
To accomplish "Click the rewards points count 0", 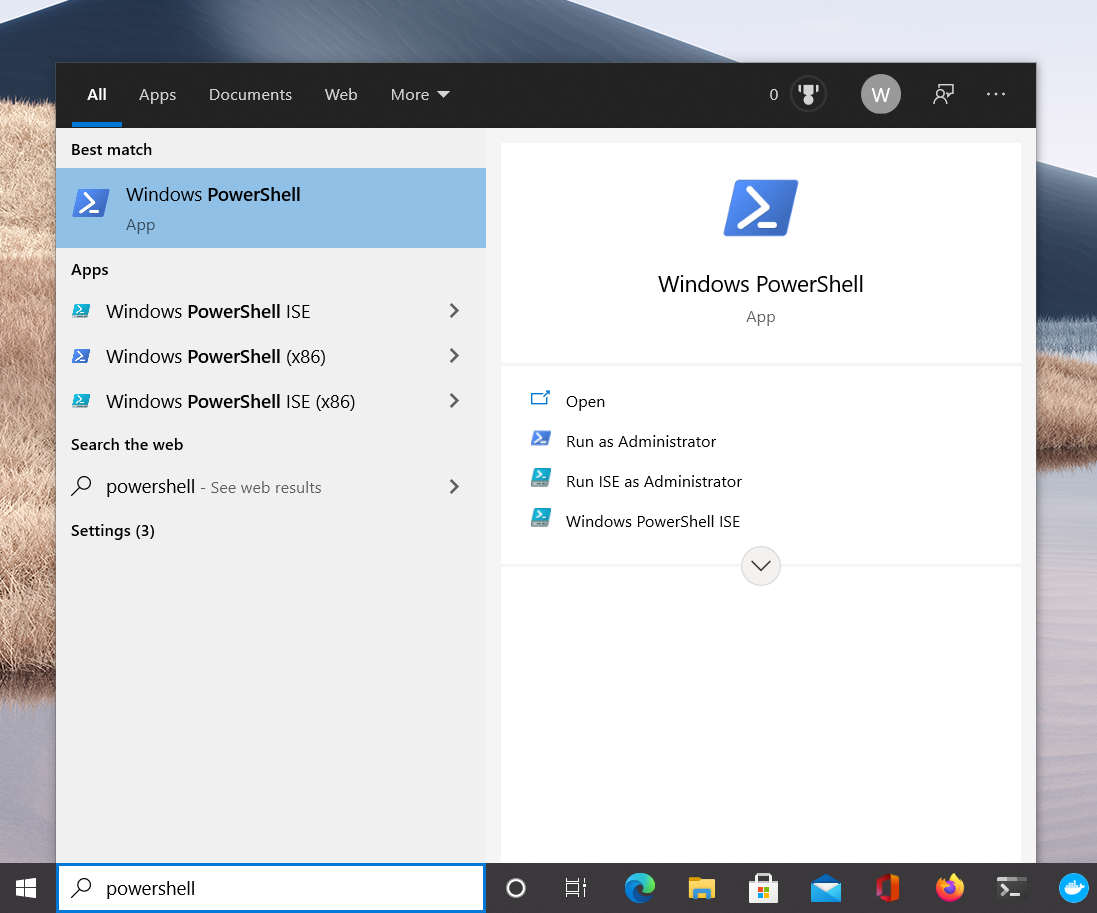I will pyautogui.click(x=773, y=94).
